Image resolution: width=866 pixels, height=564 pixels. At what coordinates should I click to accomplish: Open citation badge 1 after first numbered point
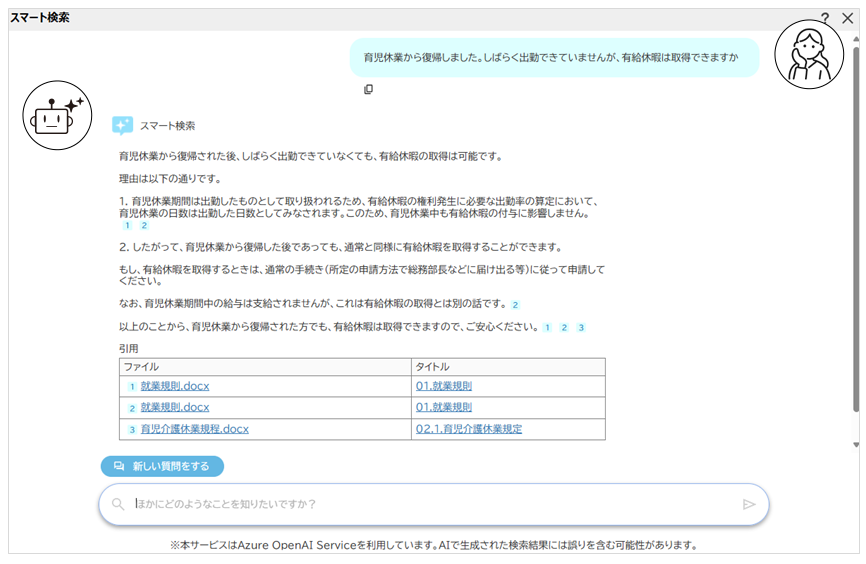[127, 226]
